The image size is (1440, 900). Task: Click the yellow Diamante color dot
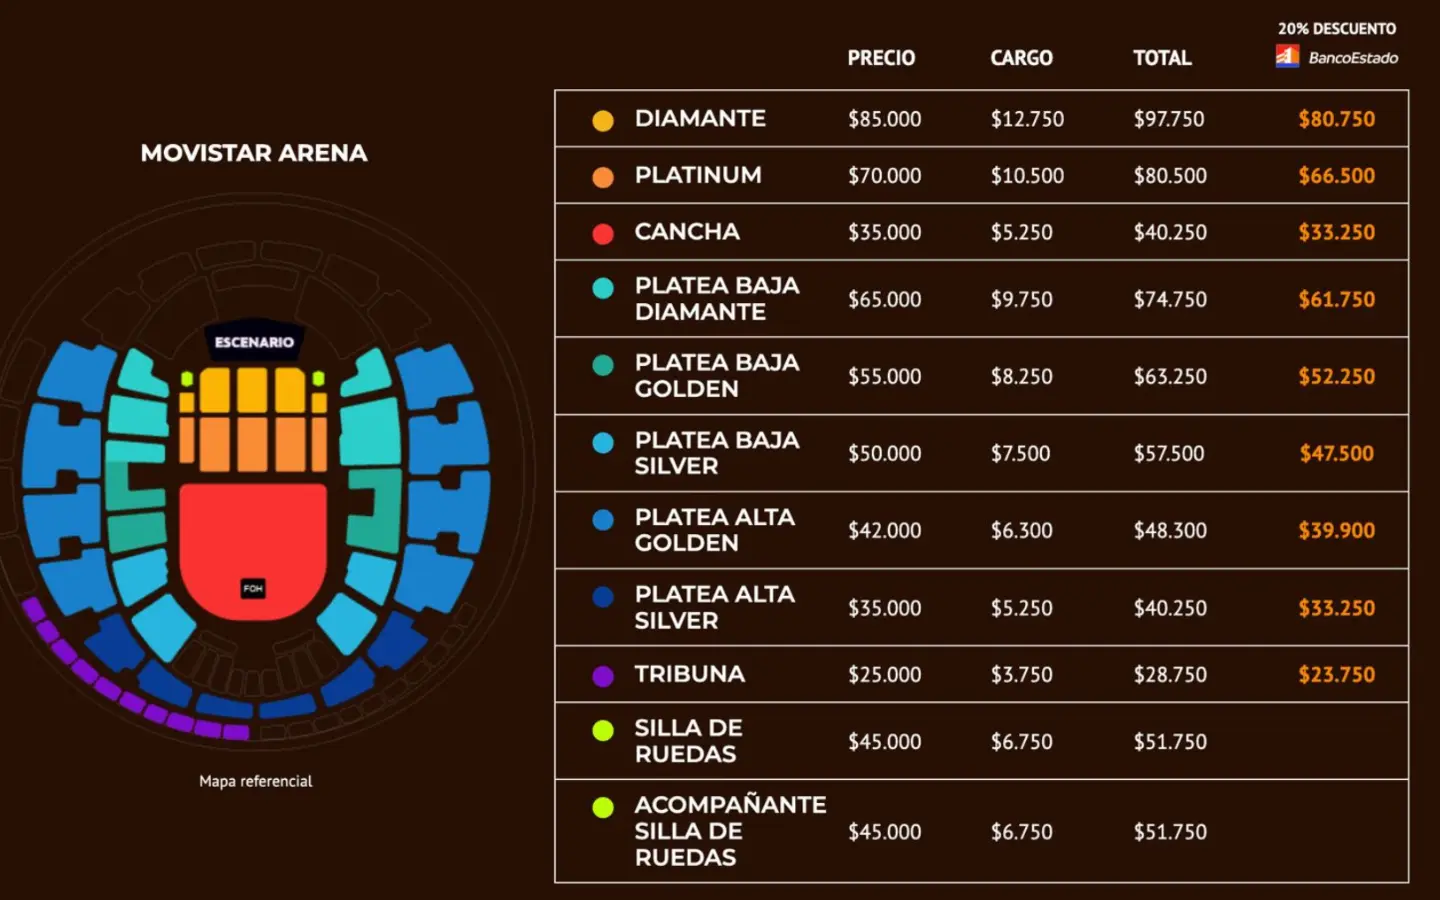point(603,120)
